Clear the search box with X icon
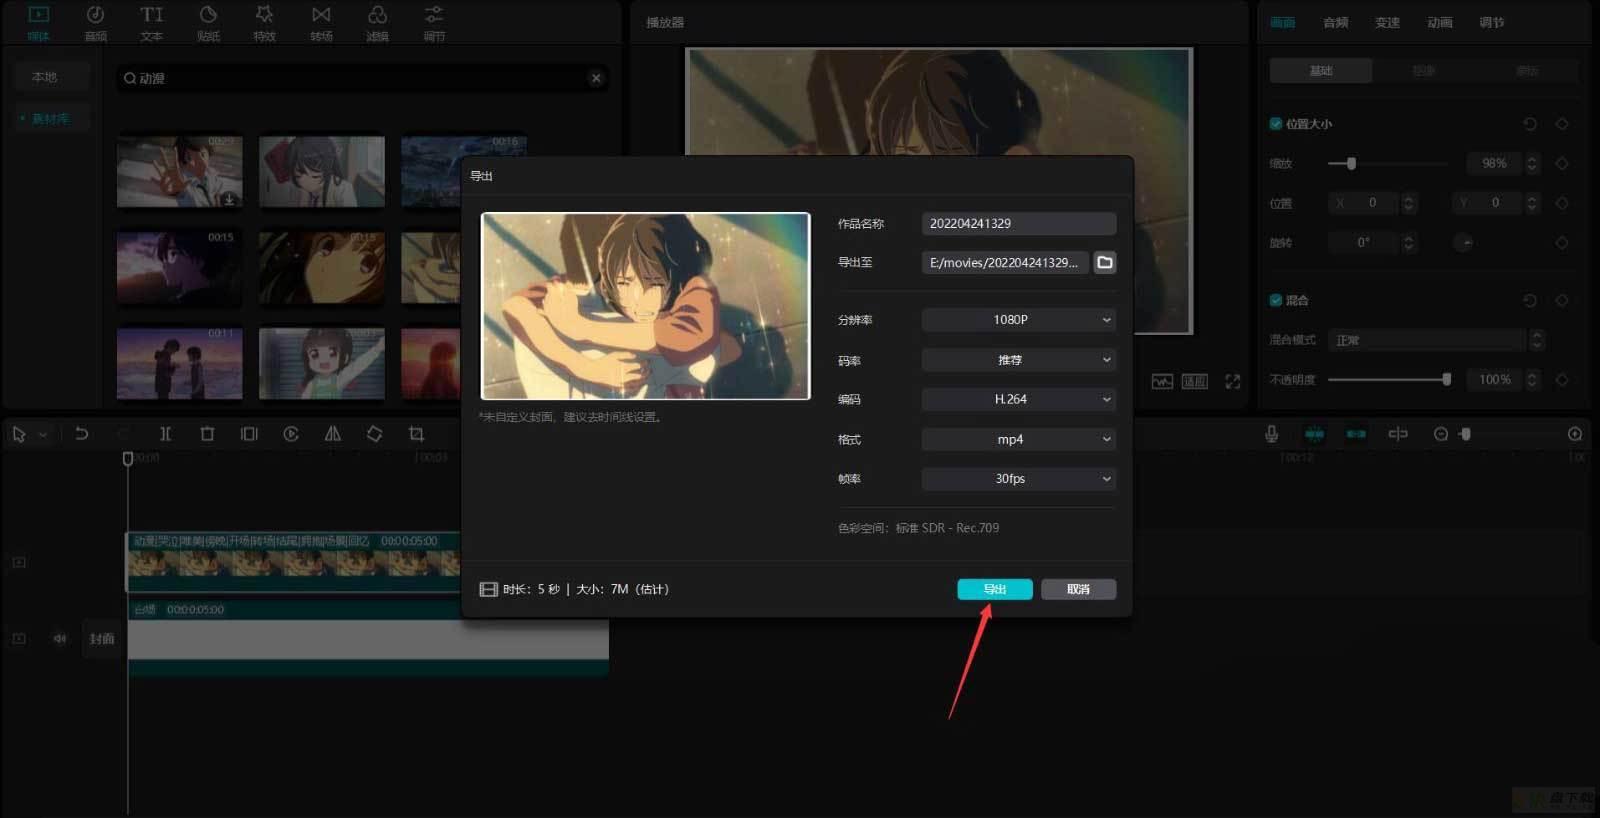 [x=596, y=78]
